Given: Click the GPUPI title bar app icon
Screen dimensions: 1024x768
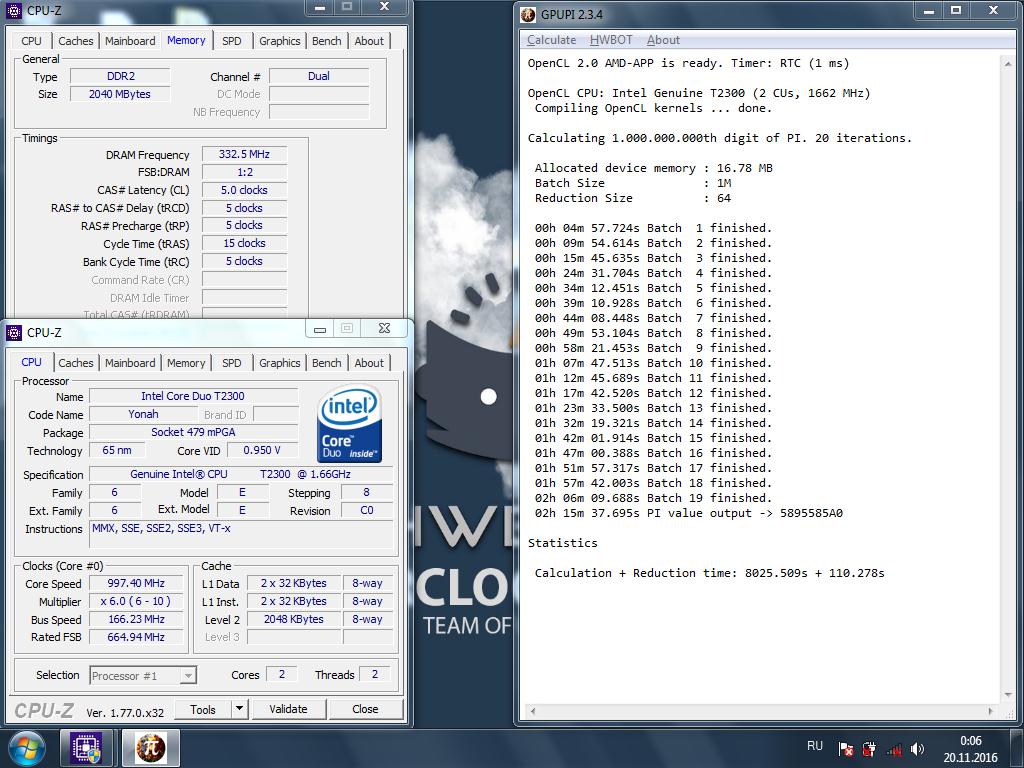Looking at the screenshot, I should (528, 14).
